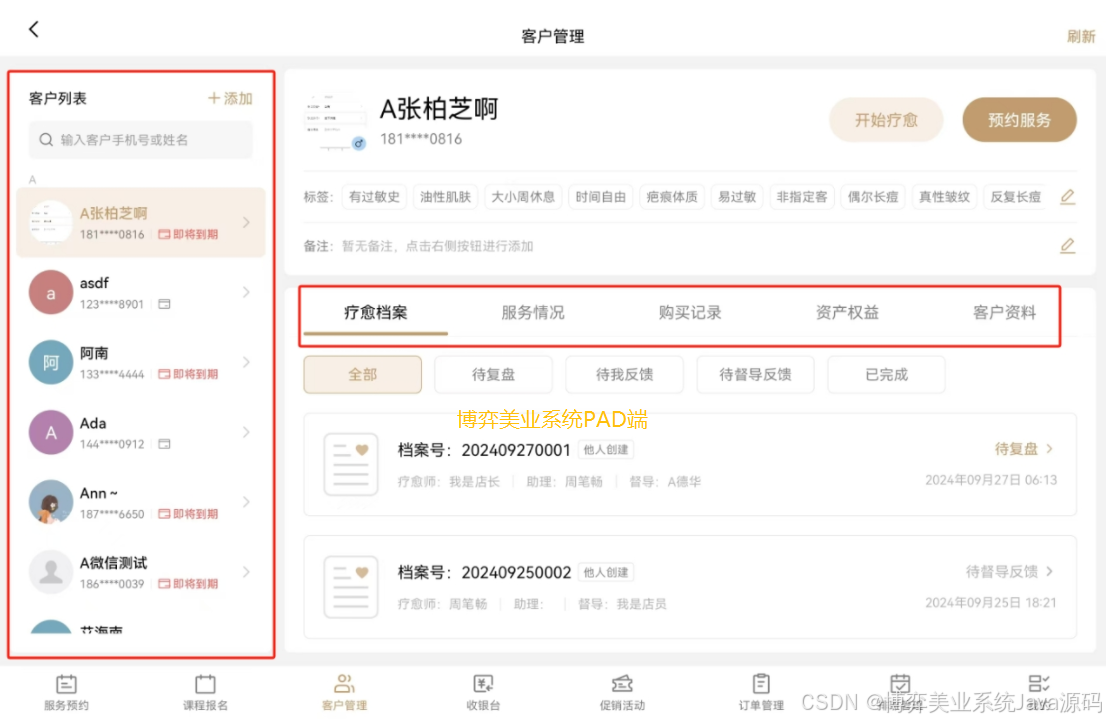Click the 大小周休息 tag
Image resolution: width=1106 pixels, height=722 pixels.
coord(523,197)
